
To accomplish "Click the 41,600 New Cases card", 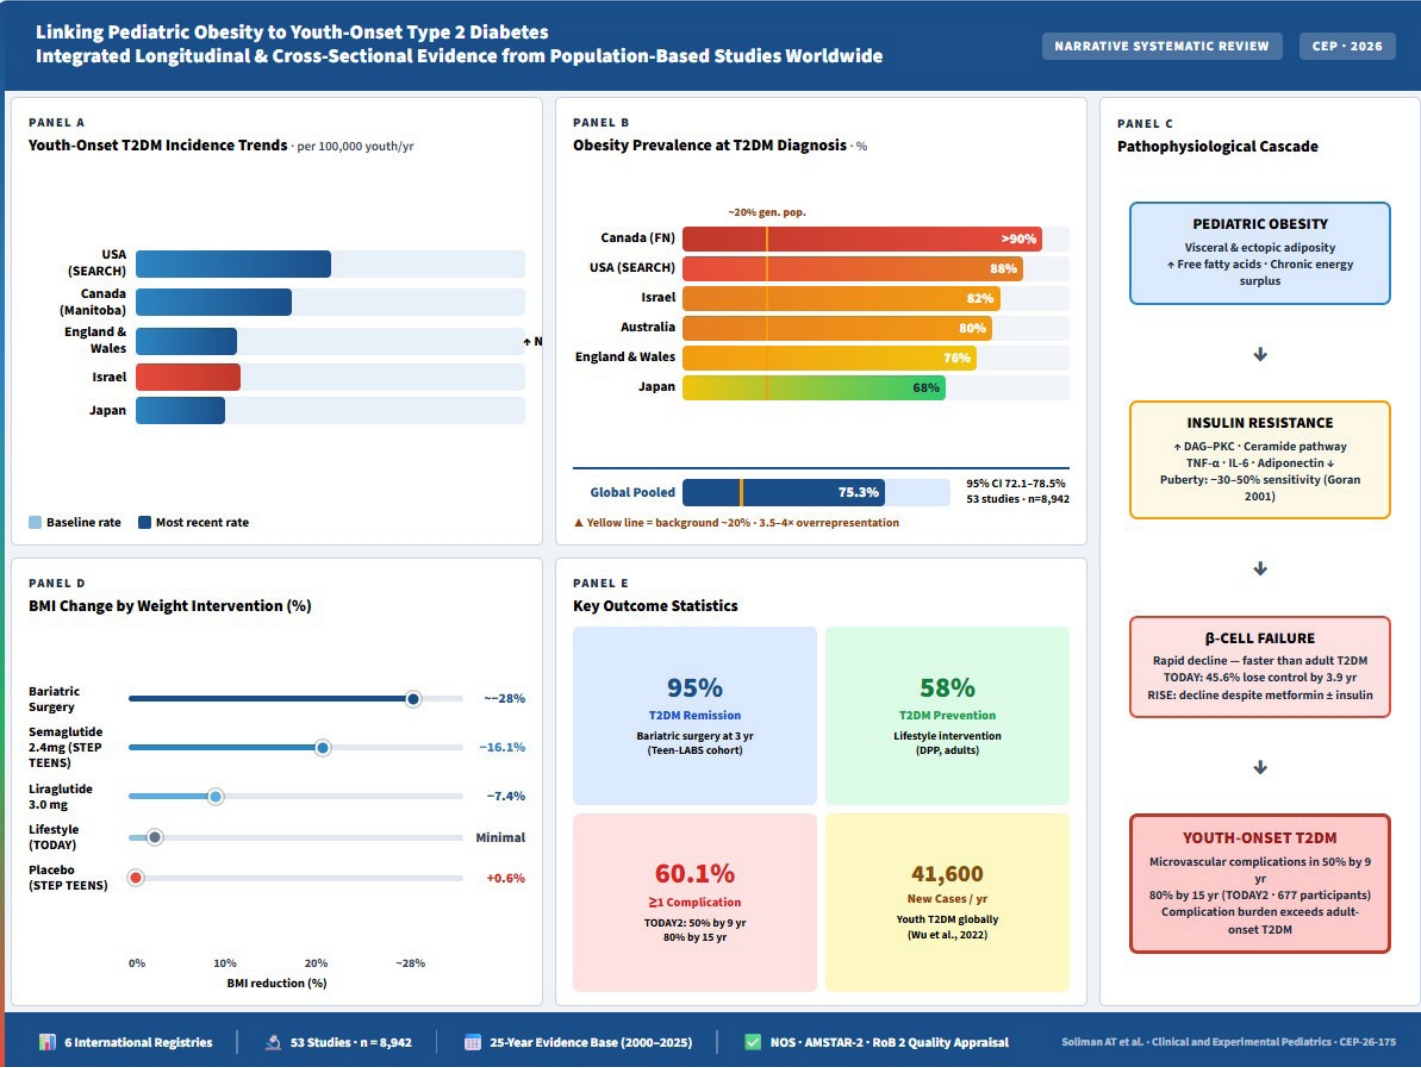I will point(947,902).
